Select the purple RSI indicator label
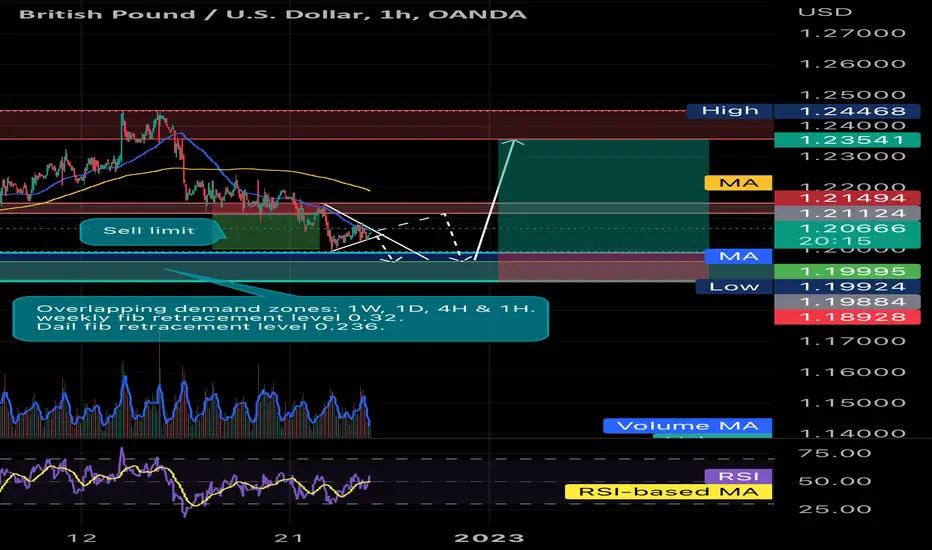The width and height of the screenshot is (932, 550). click(x=738, y=476)
